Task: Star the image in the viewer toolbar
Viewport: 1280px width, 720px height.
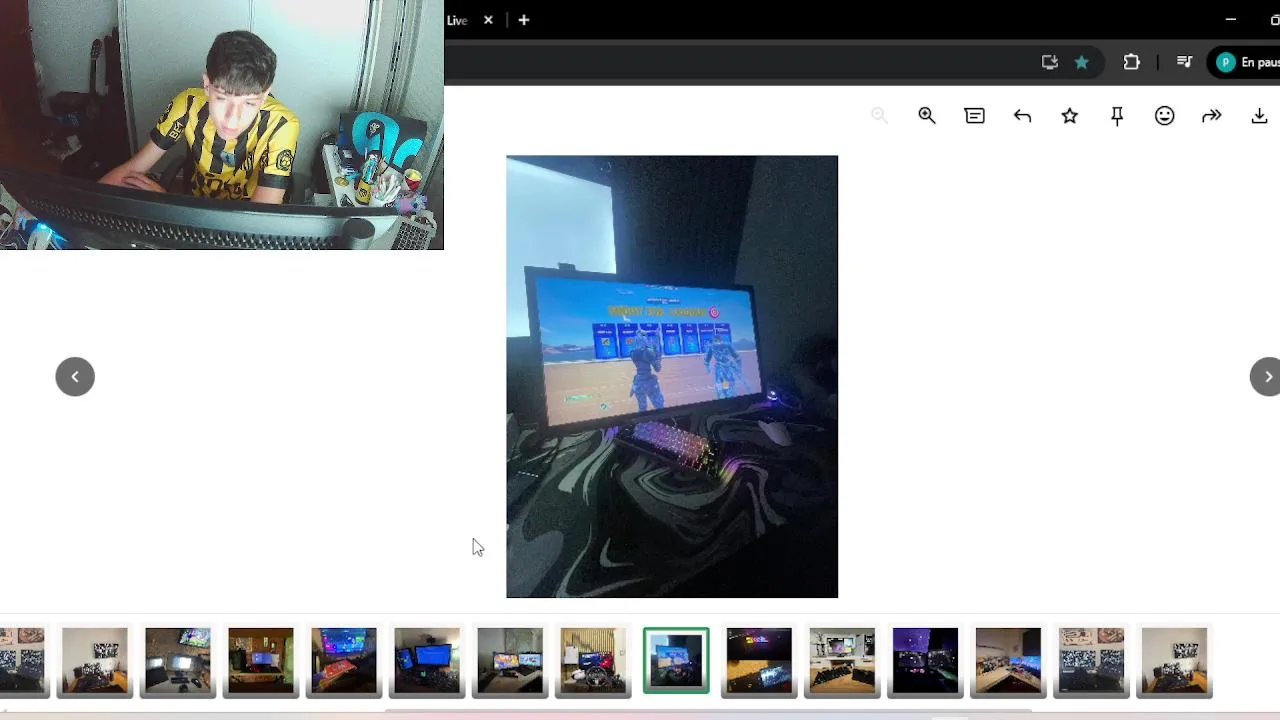Action: point(1070,116)
